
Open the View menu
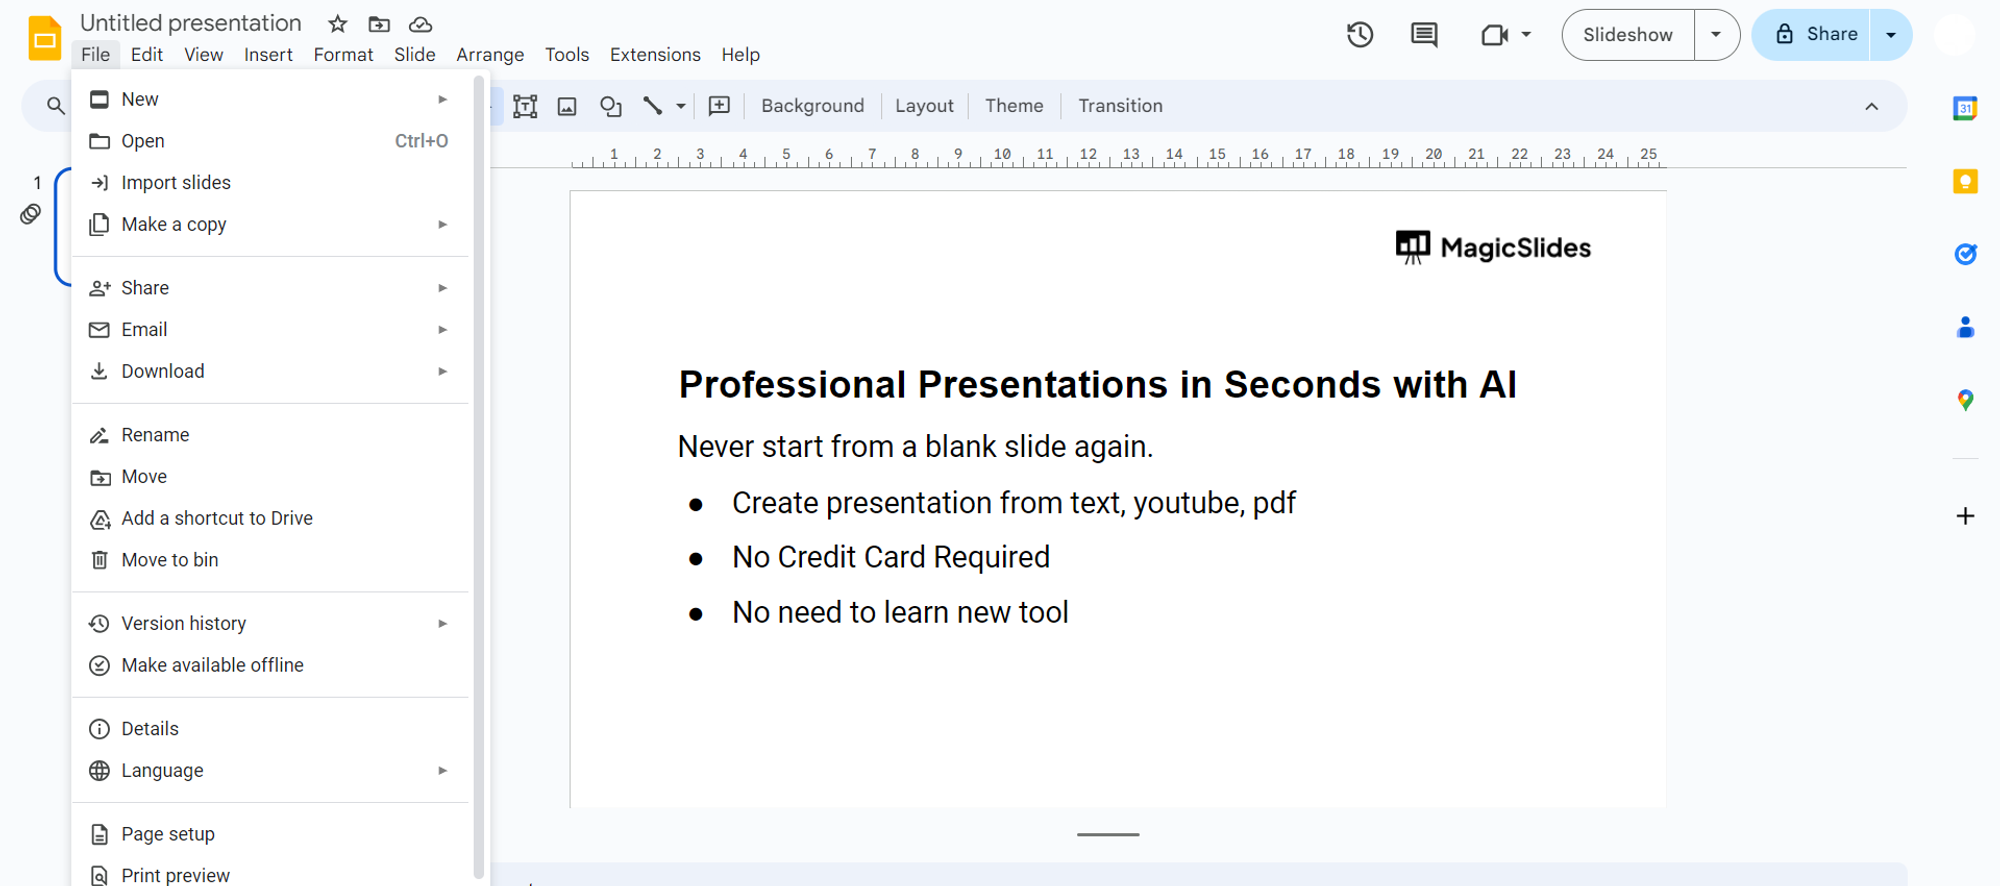coord(203,55)
